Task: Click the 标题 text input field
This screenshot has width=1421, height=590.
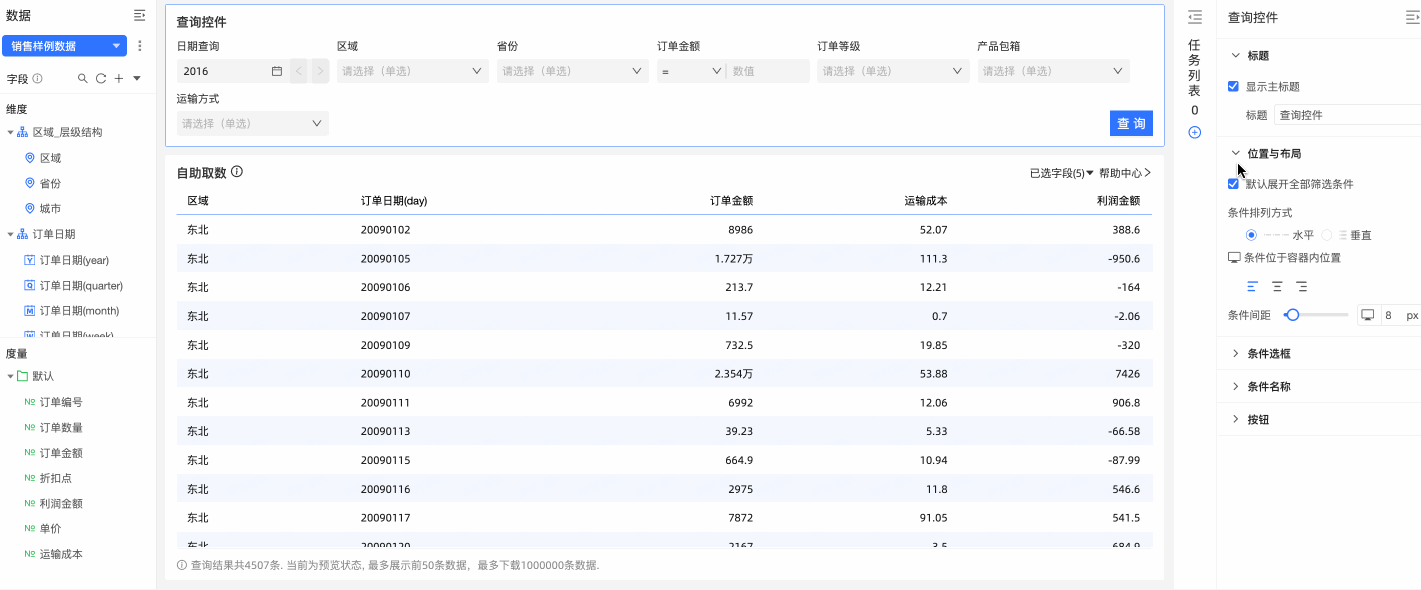Action: pos(1348,115)
